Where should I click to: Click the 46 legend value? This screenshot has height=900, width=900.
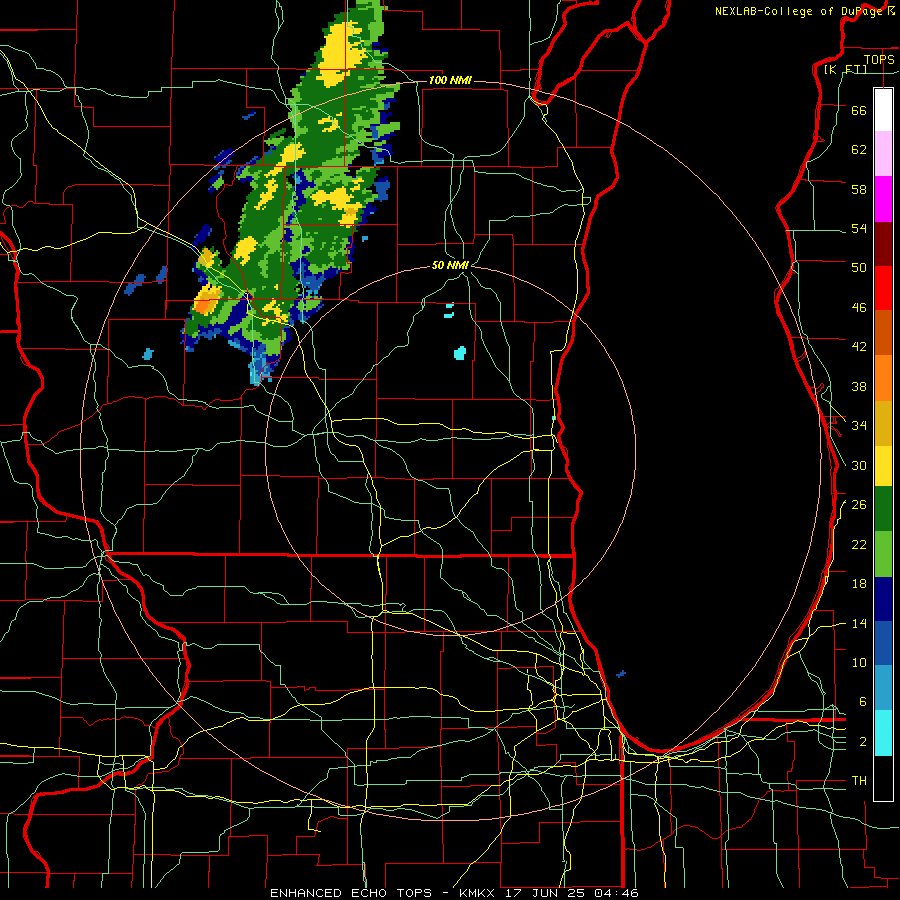859,308
